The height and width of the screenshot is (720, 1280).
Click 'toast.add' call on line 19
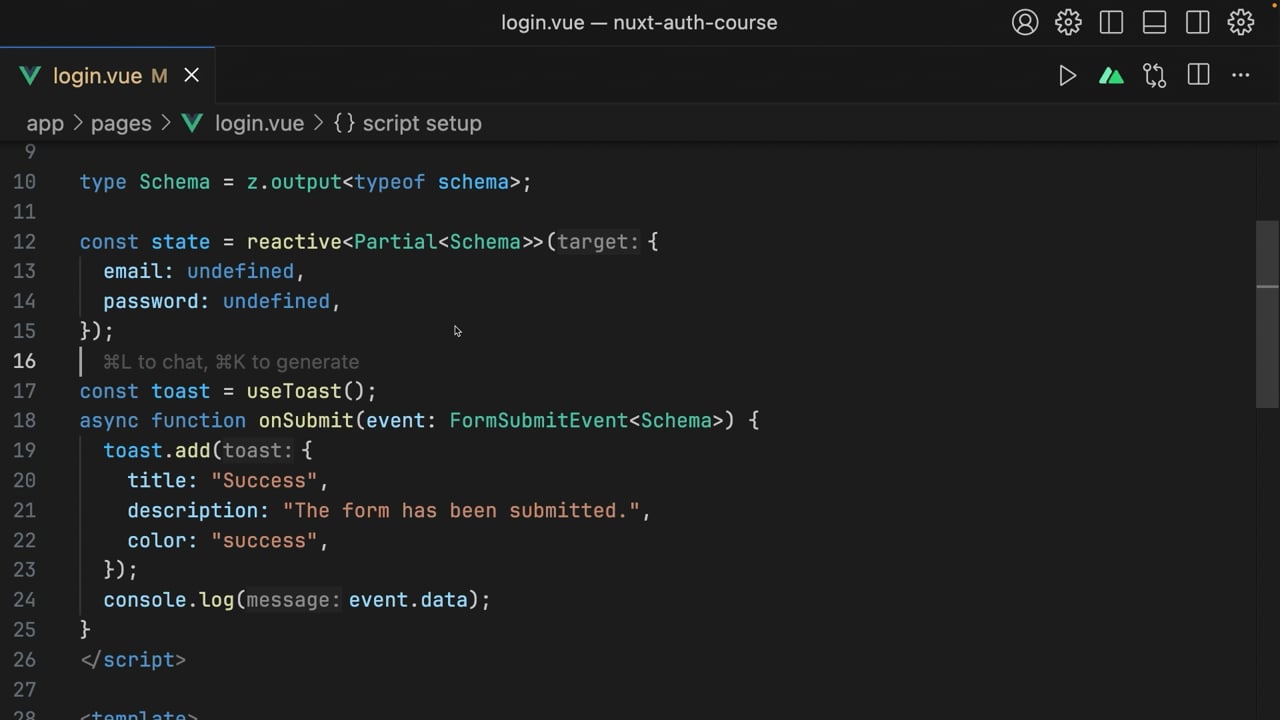point(157,451)
